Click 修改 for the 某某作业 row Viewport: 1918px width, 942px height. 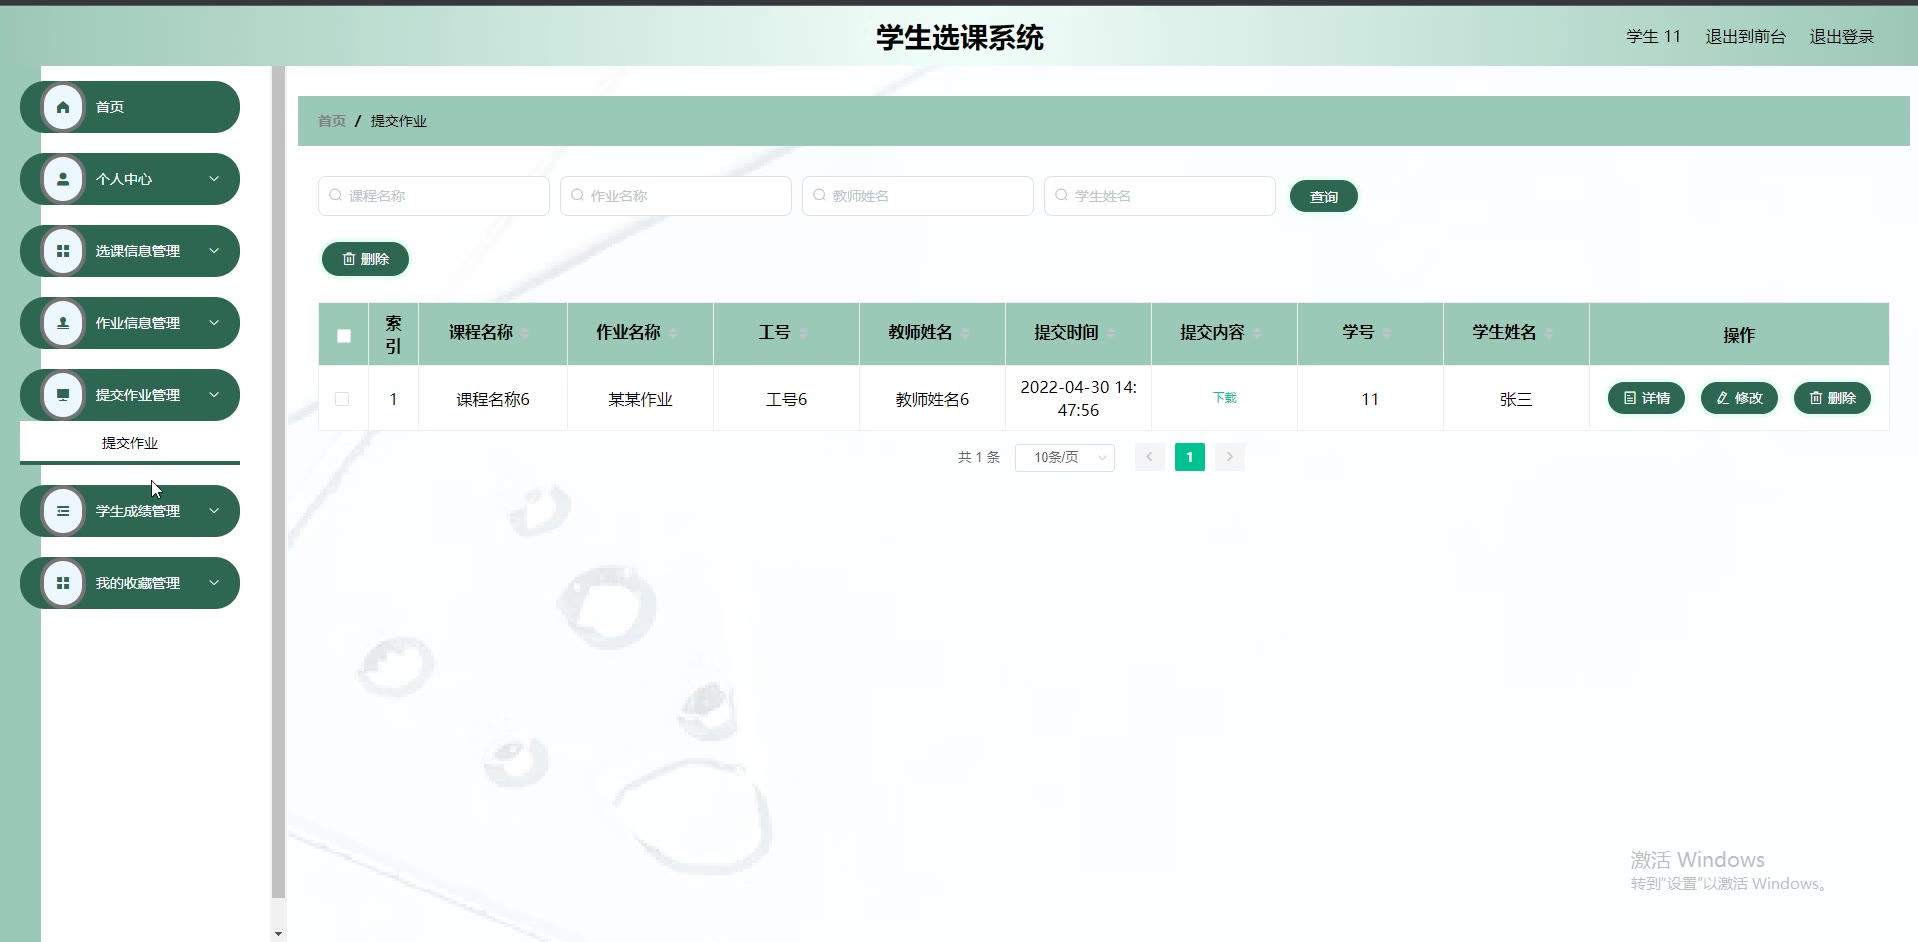pos(1739,398)
